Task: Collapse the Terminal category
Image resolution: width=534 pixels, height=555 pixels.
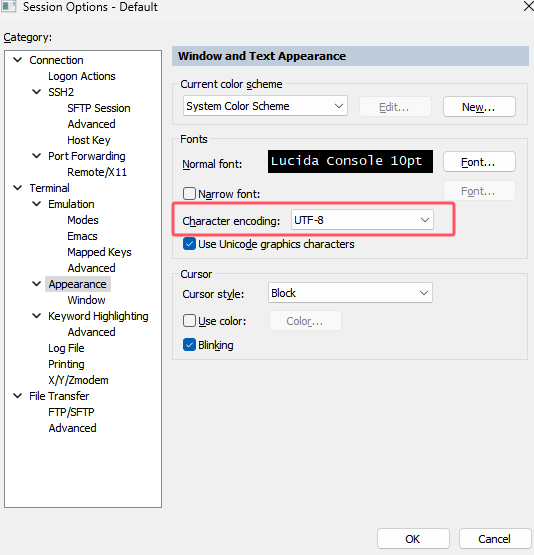Action: point(18,188)
